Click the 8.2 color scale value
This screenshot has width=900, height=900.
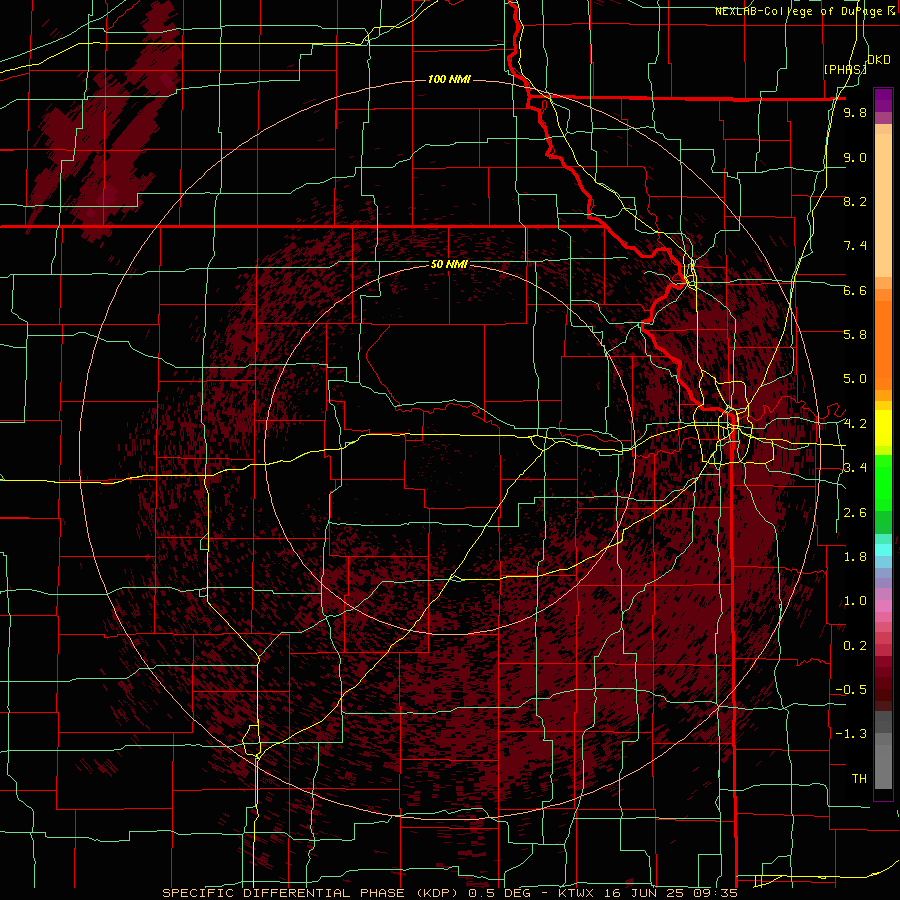pos(855,201)
